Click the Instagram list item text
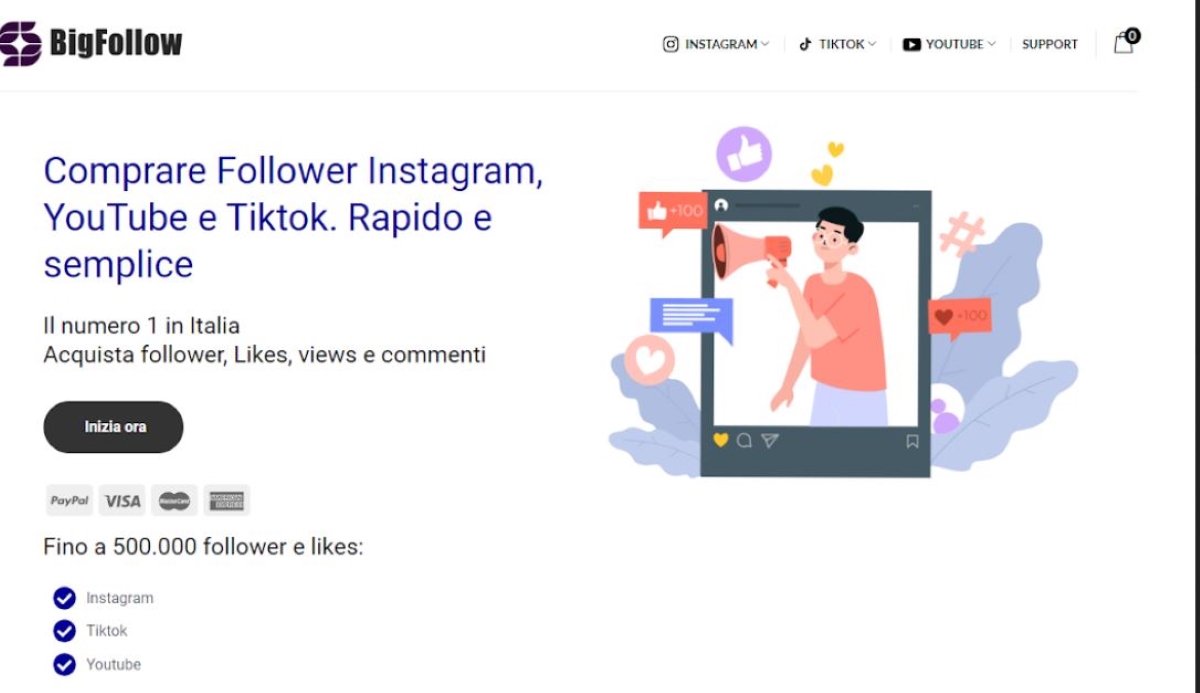Screen dimensions: 1200x693 (x=120, y=598)
